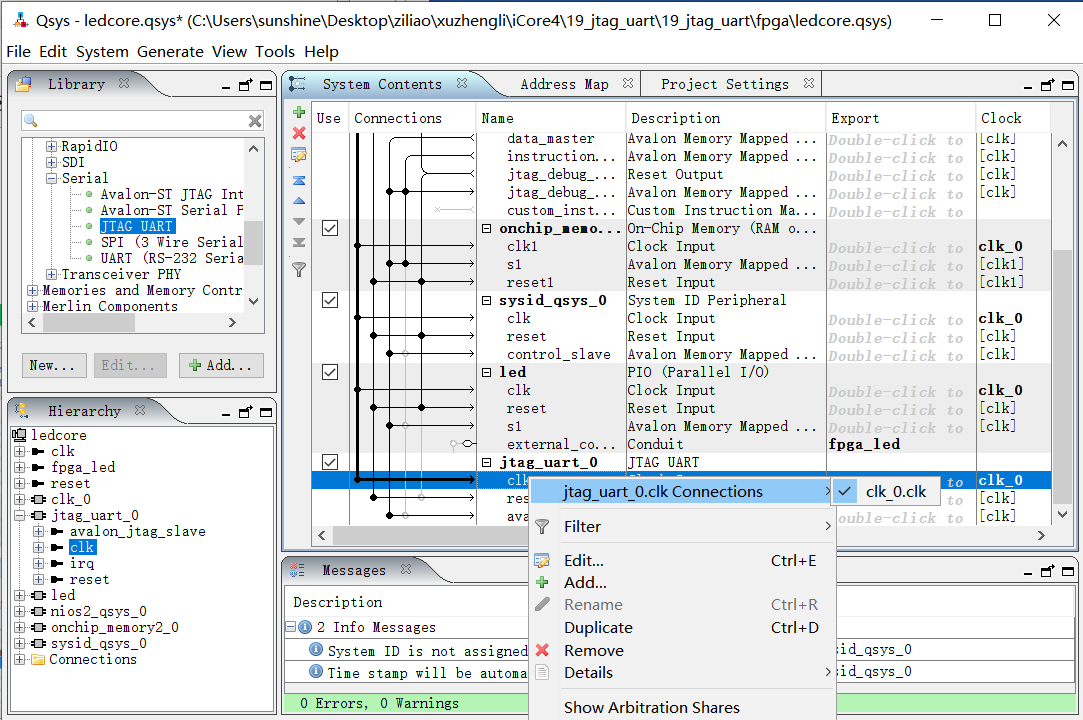Click the filter funnel icon in left toolbar
The height and width of the screenshot is (720, 1083).
point(298,269)
